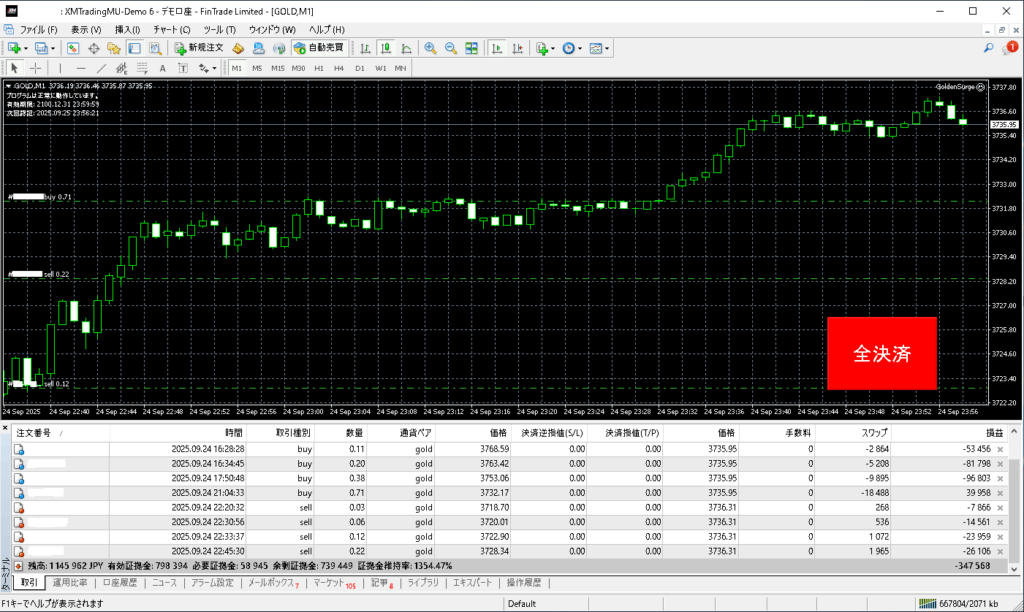Select the horizontal line tool
Viewport: 1024px width, 612px height.
(81, 68)
